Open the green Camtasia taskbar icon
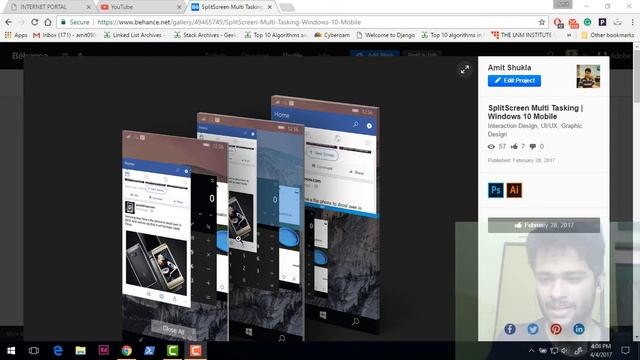The image size is (640, 360). point(173,350)
